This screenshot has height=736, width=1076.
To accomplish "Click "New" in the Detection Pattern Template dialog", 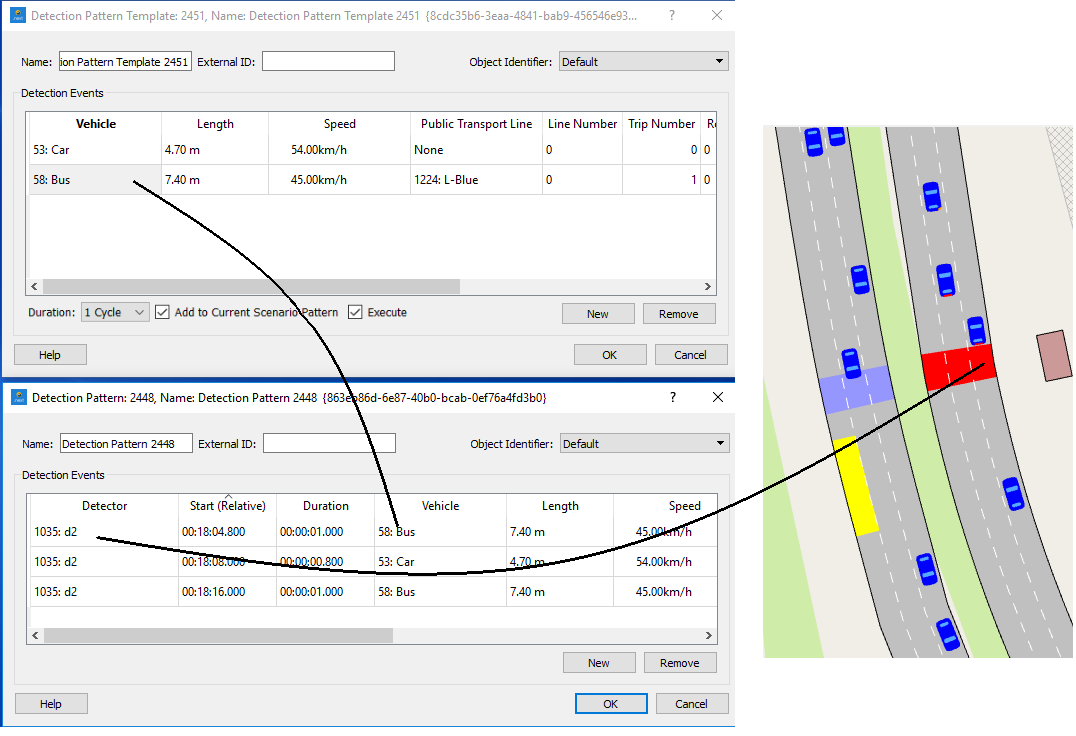I will (598, 313).
